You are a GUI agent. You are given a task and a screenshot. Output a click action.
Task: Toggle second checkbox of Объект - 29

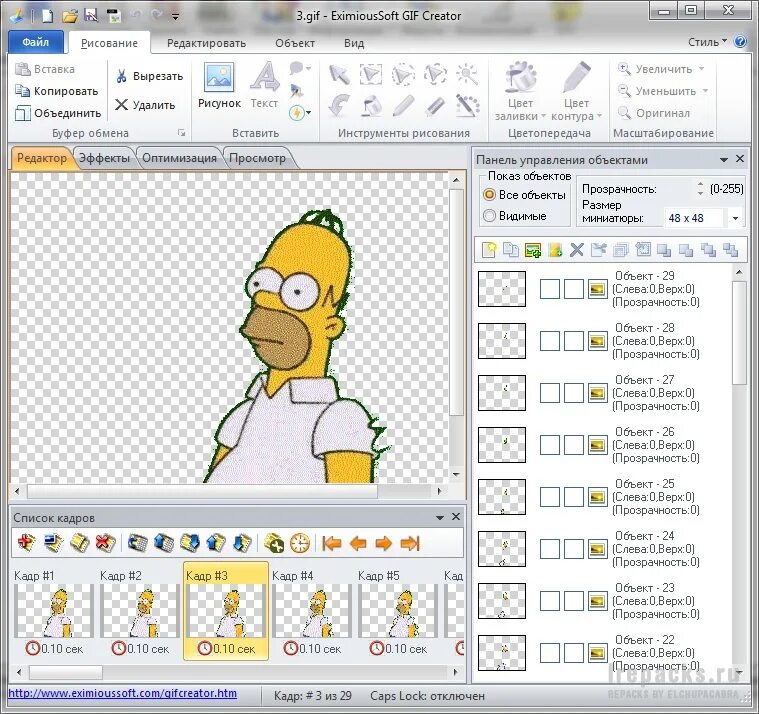[574, 289]
